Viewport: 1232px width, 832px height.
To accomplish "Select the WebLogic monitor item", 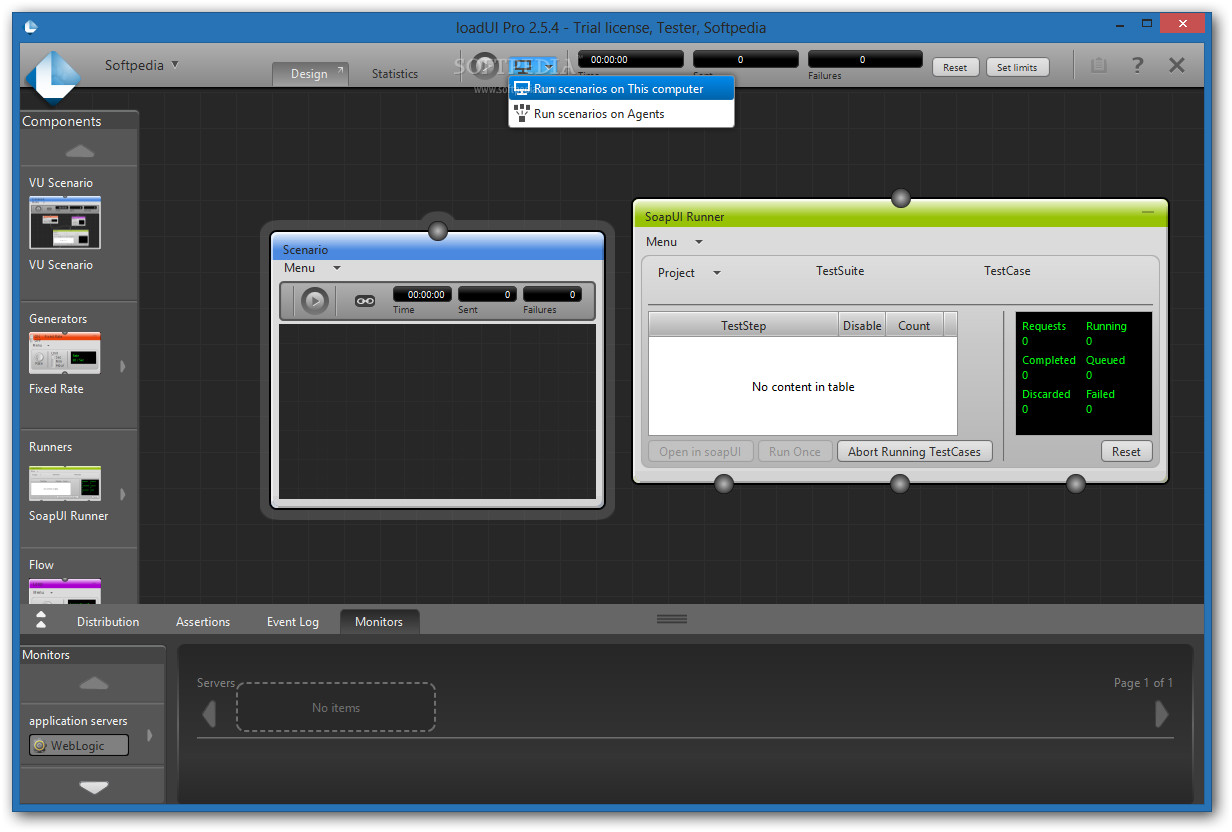I will tap(79, 745).
